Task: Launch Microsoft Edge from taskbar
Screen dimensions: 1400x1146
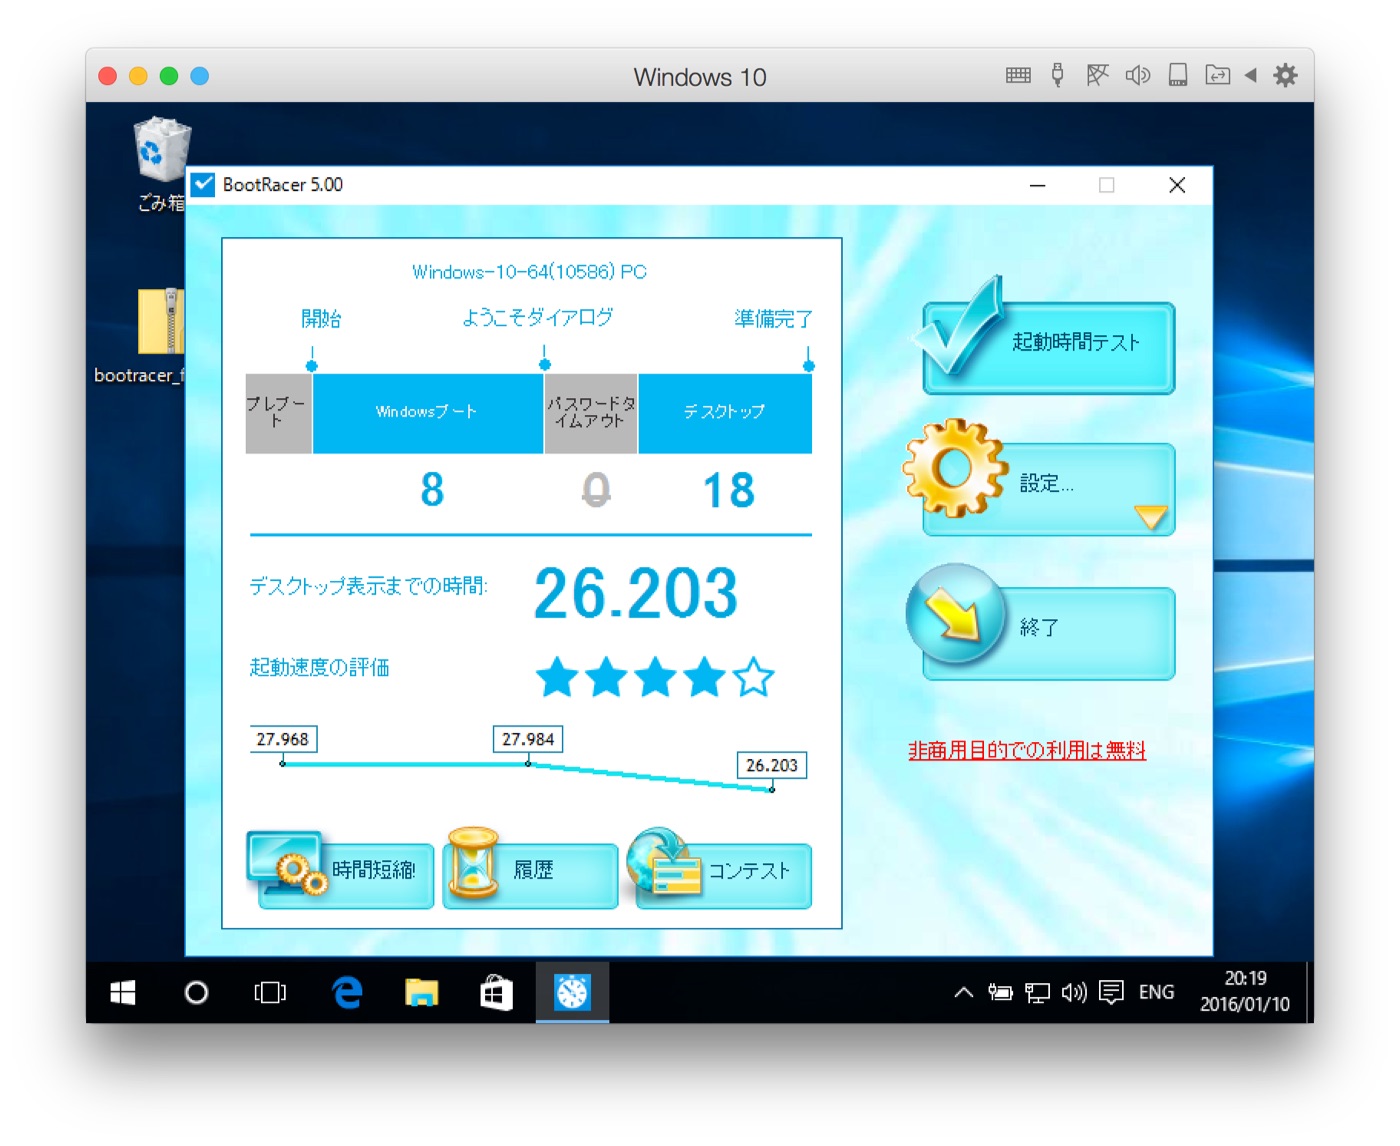Action: (347, 992)
